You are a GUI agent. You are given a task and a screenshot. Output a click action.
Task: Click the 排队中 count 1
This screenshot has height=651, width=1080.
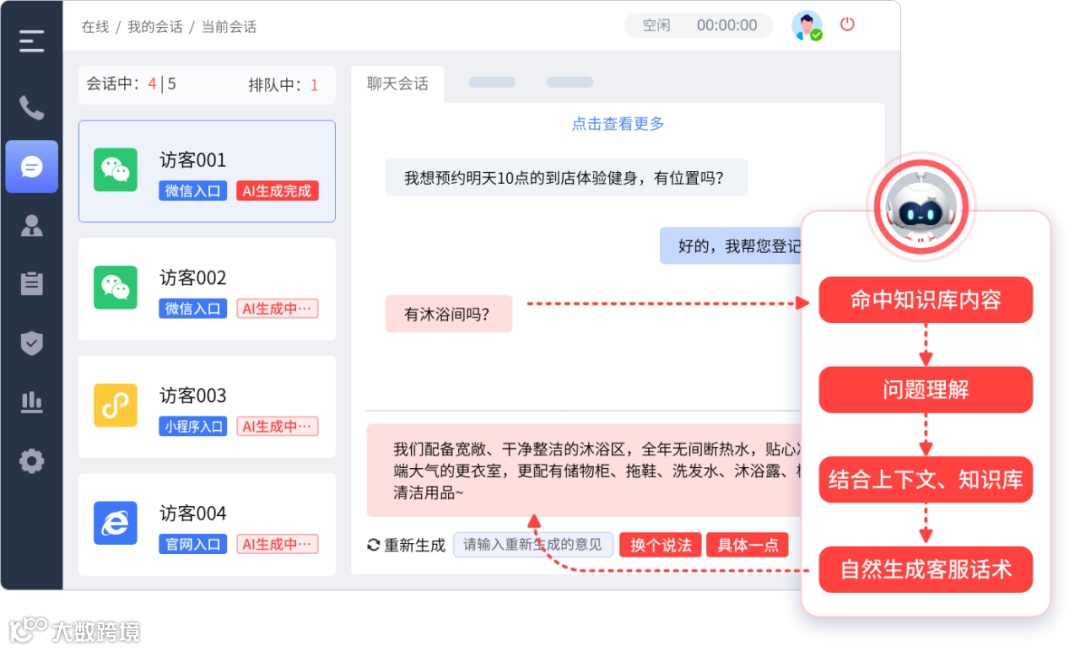[x=283, y=85]
